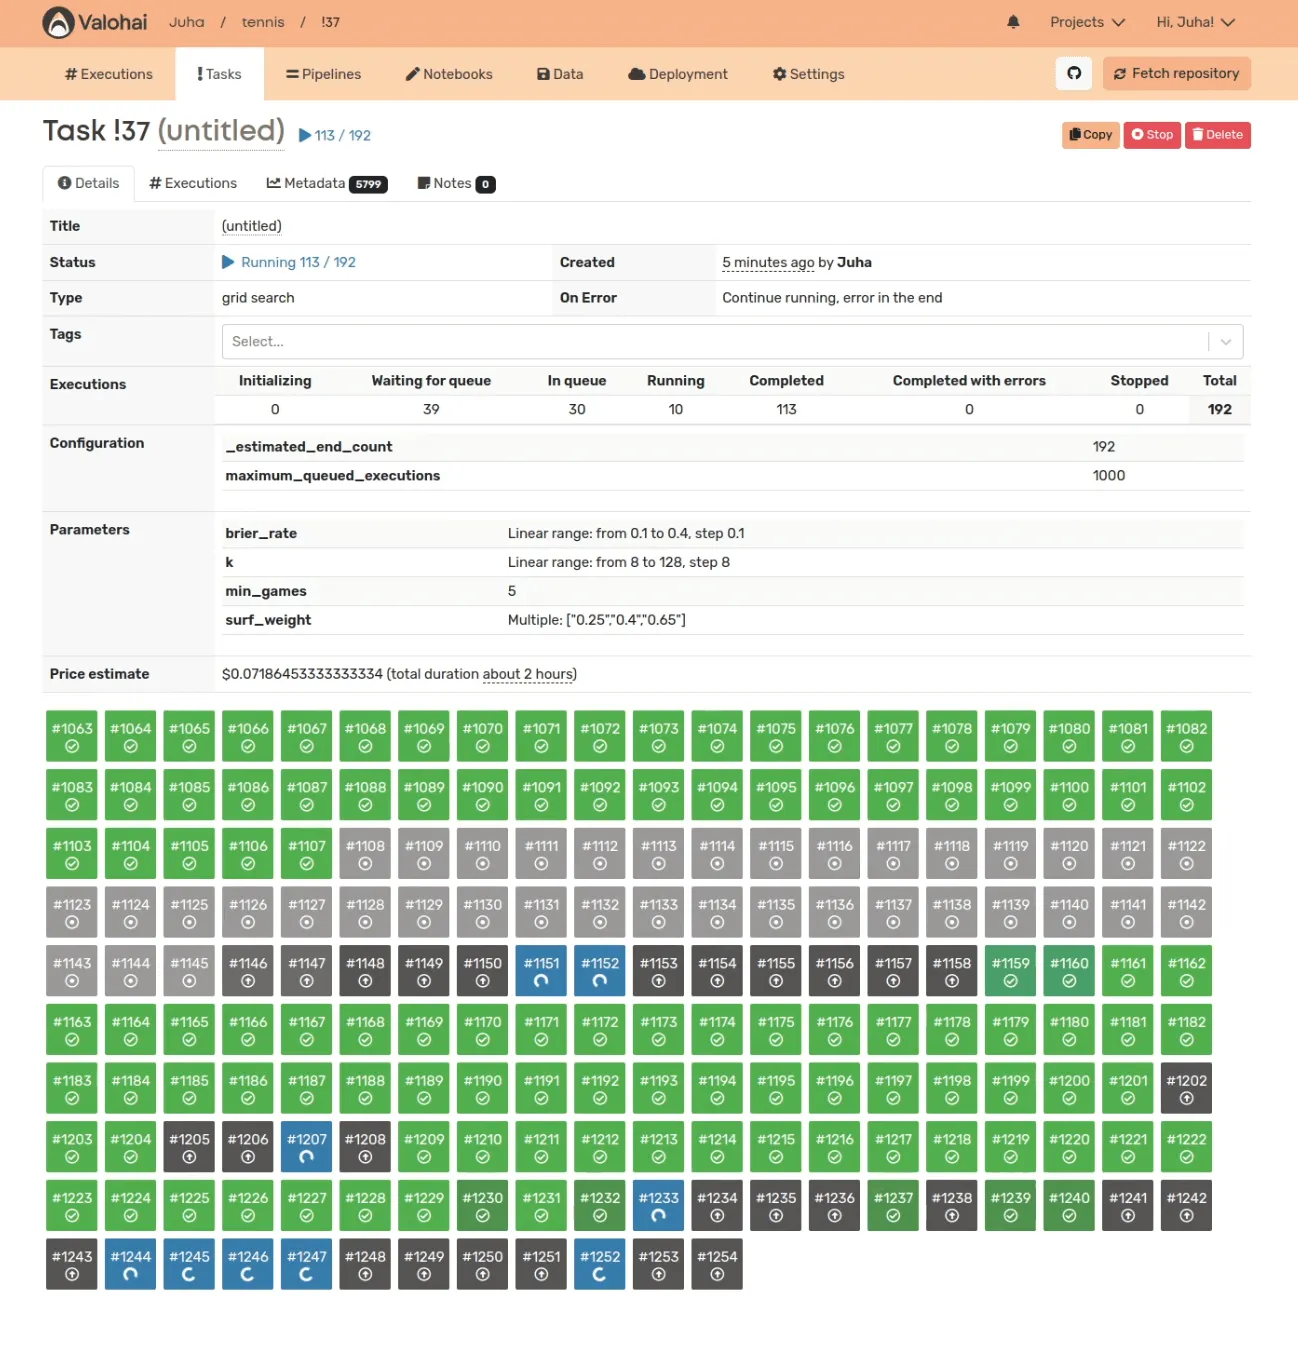Open the Hi, Juha! user menu

click(x=1195, y=22)
